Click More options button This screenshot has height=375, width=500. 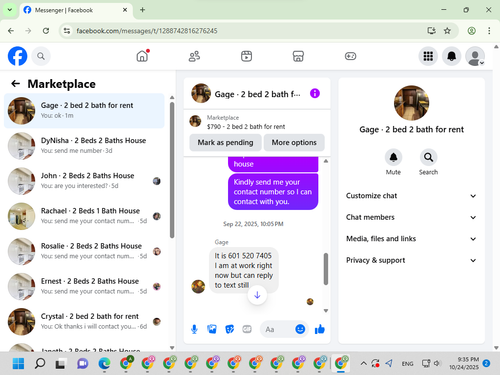294,142
